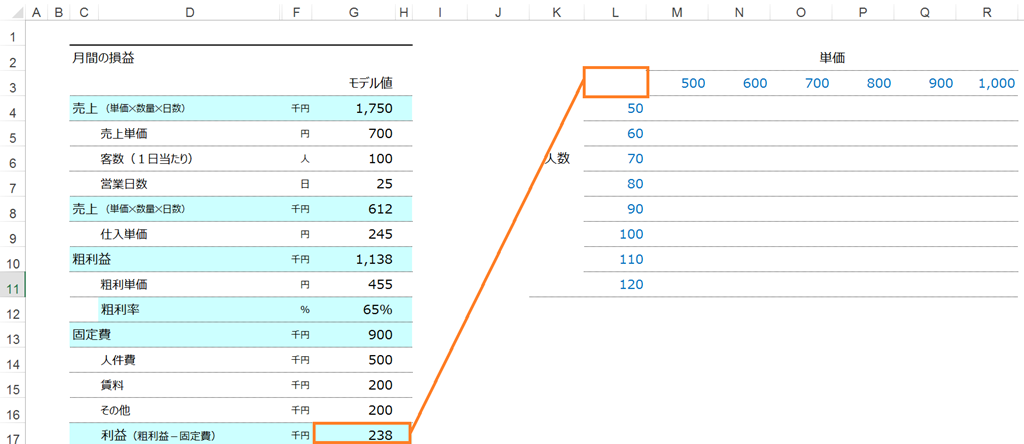Select unit price cell showing 700
Image resolution: width=1024 pixels, height=444 pixels.
pos(362,134)
